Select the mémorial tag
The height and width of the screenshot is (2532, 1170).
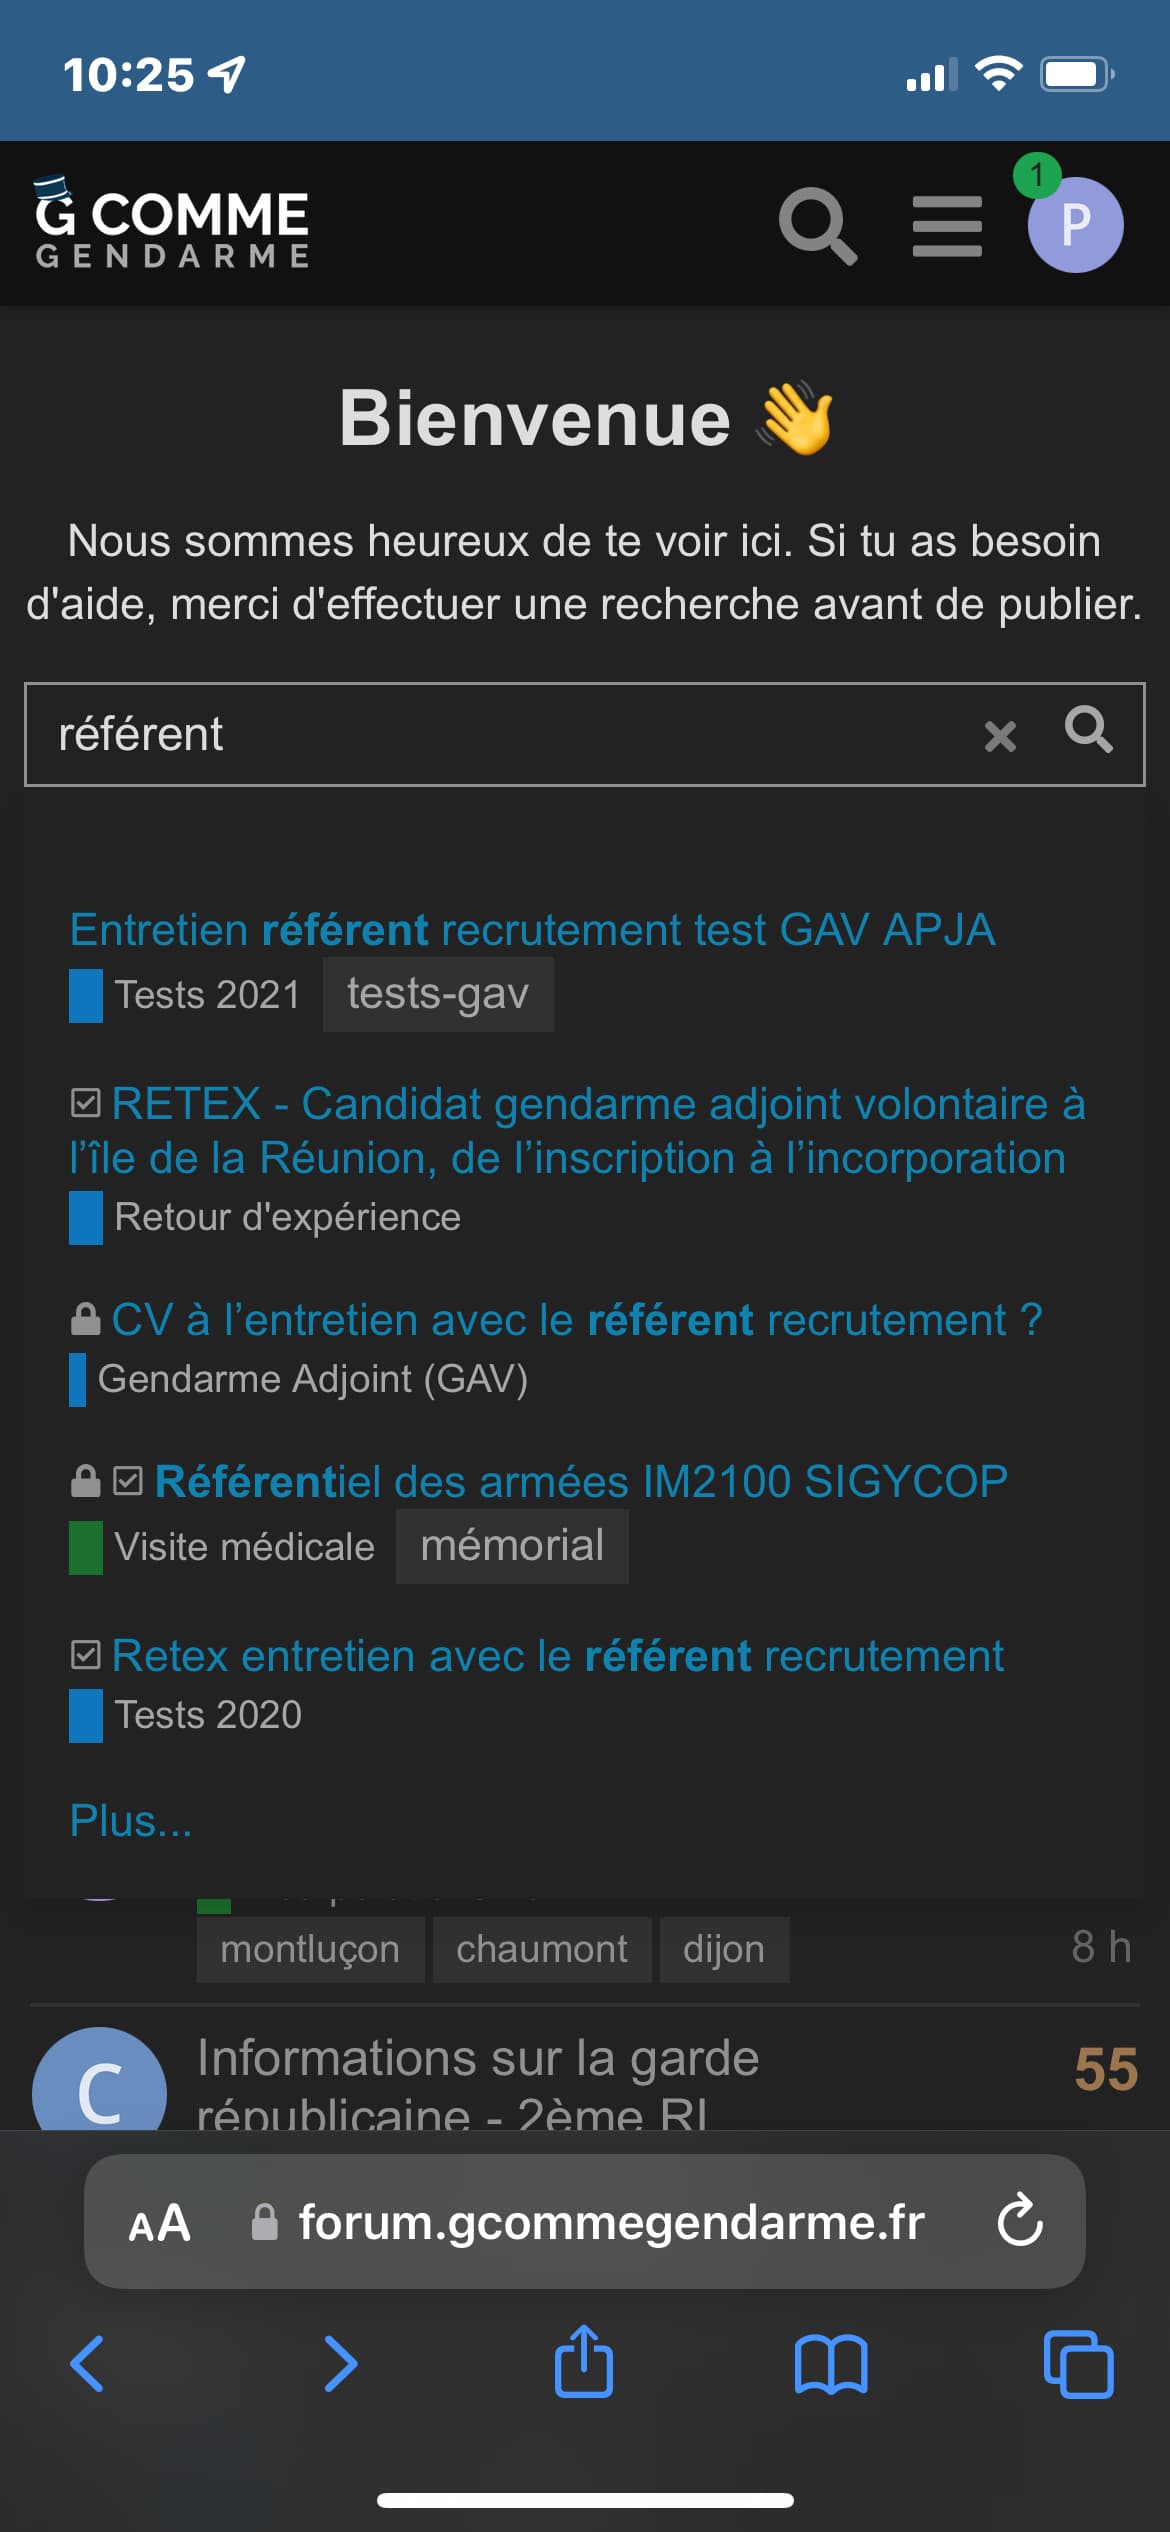coord(512,1546)
